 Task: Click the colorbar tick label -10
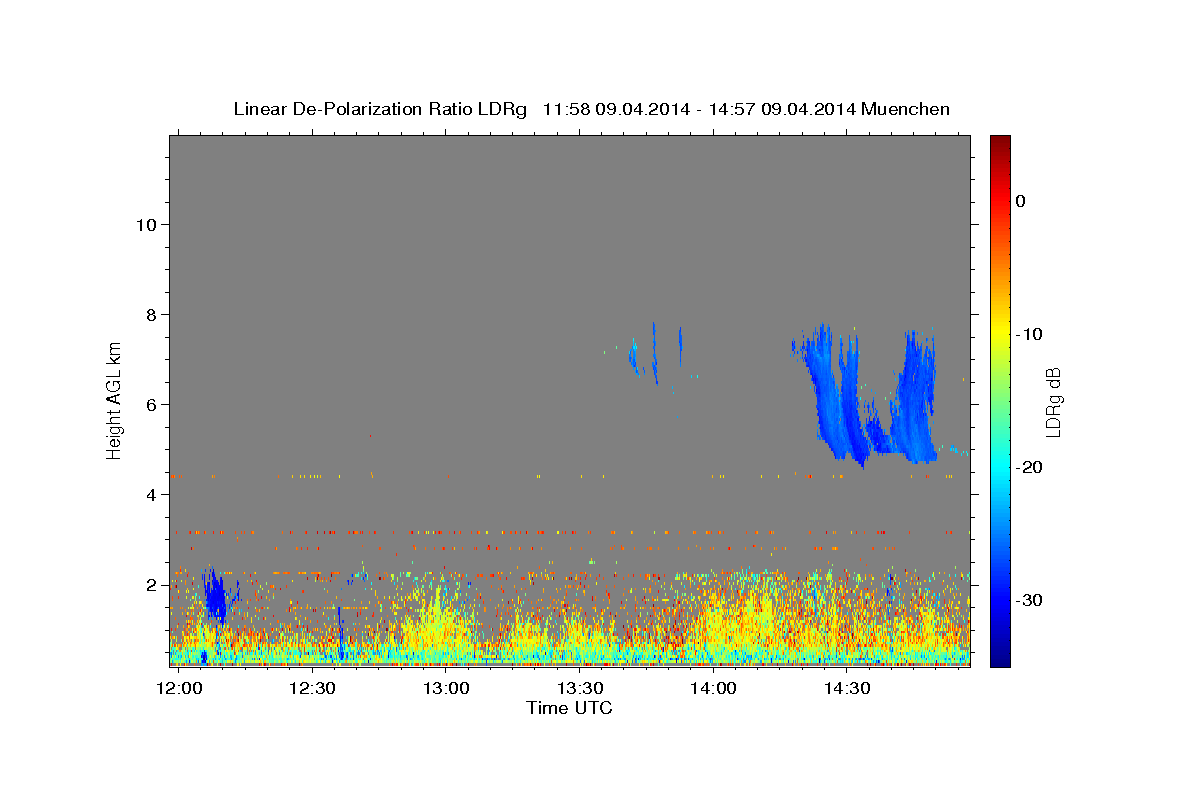pos(1029,334)
